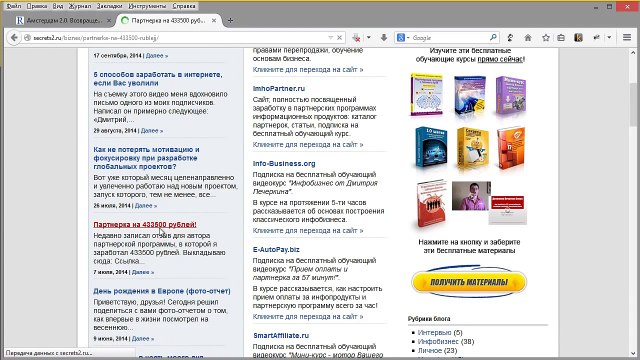
Task: Go to the browser Home page
Action: point(528,38)
